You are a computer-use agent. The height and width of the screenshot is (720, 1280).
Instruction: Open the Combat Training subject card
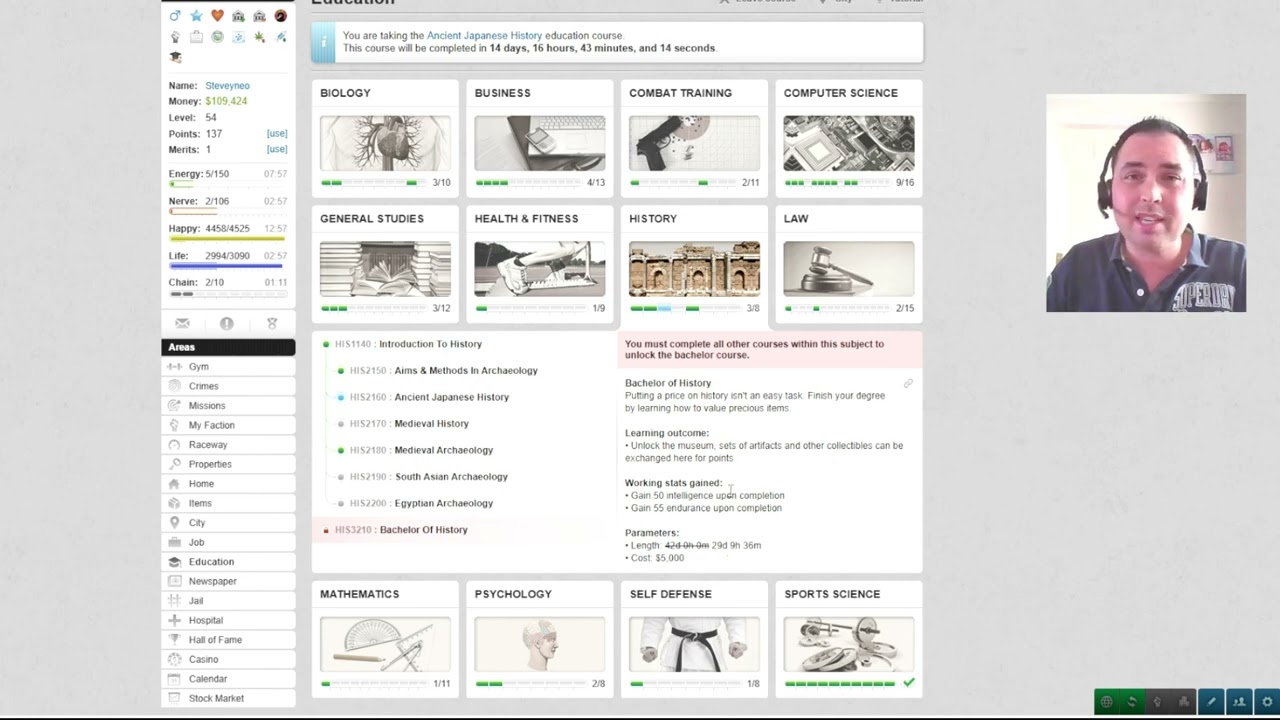tap(694, 138)
